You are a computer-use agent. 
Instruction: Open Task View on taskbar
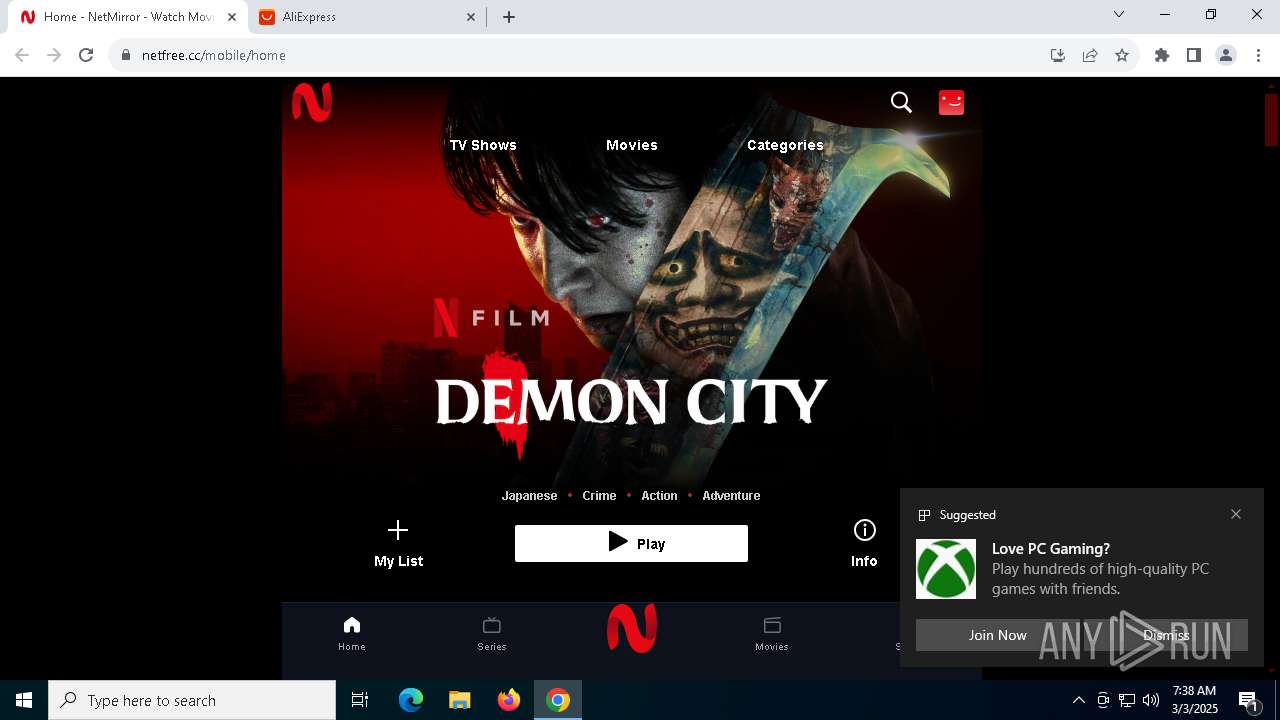pyautogui.click(x=360, y=700)
